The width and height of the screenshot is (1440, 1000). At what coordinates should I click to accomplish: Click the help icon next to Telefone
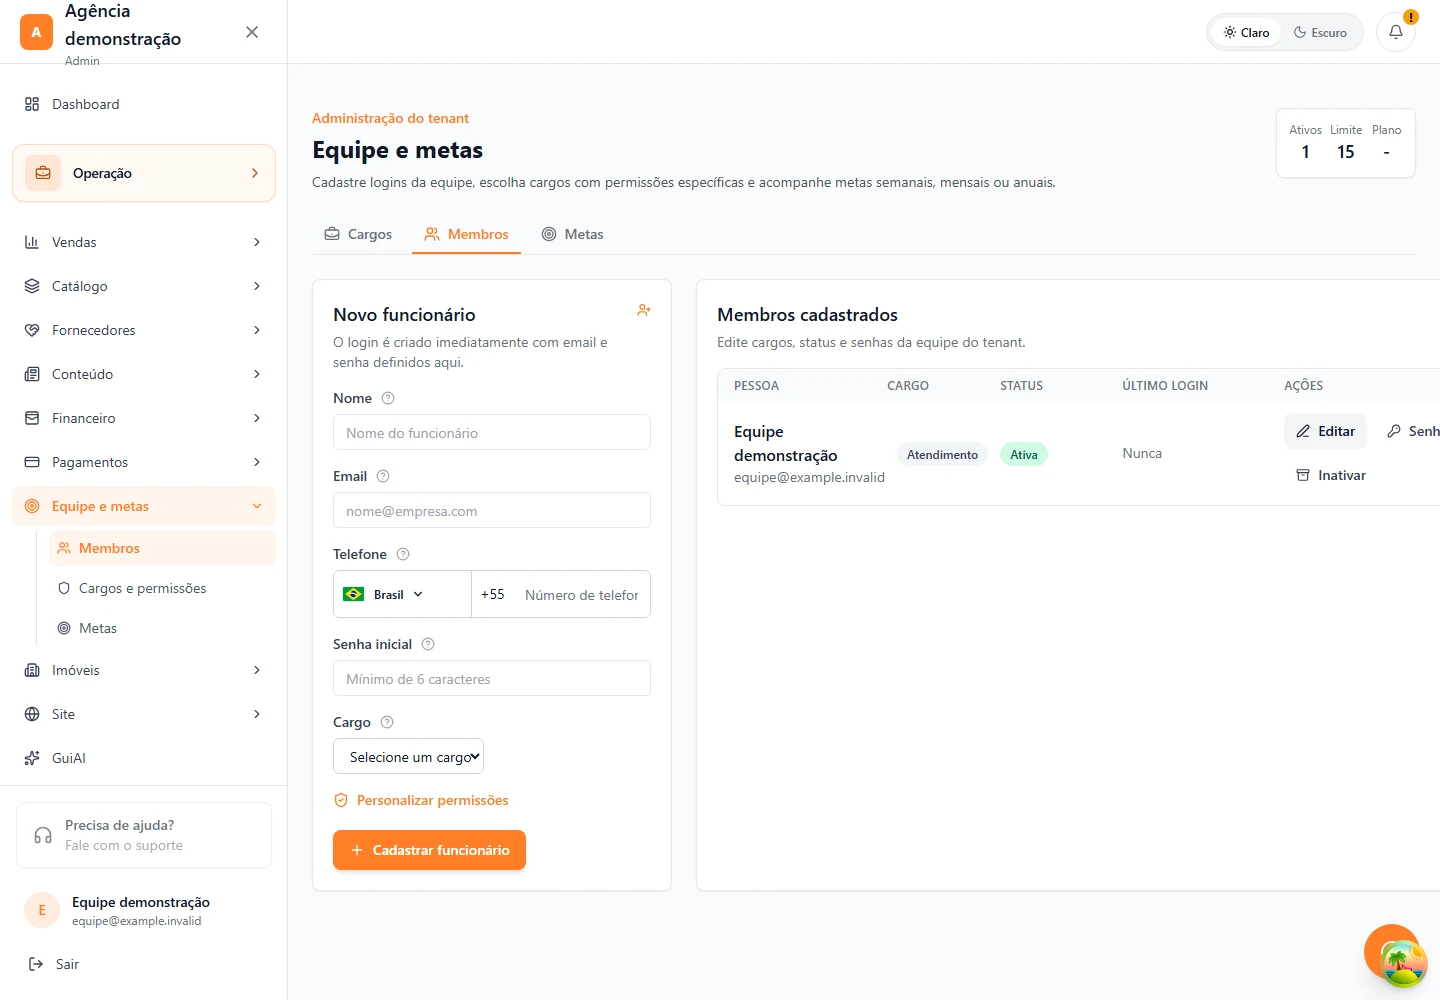coord(403,554)
